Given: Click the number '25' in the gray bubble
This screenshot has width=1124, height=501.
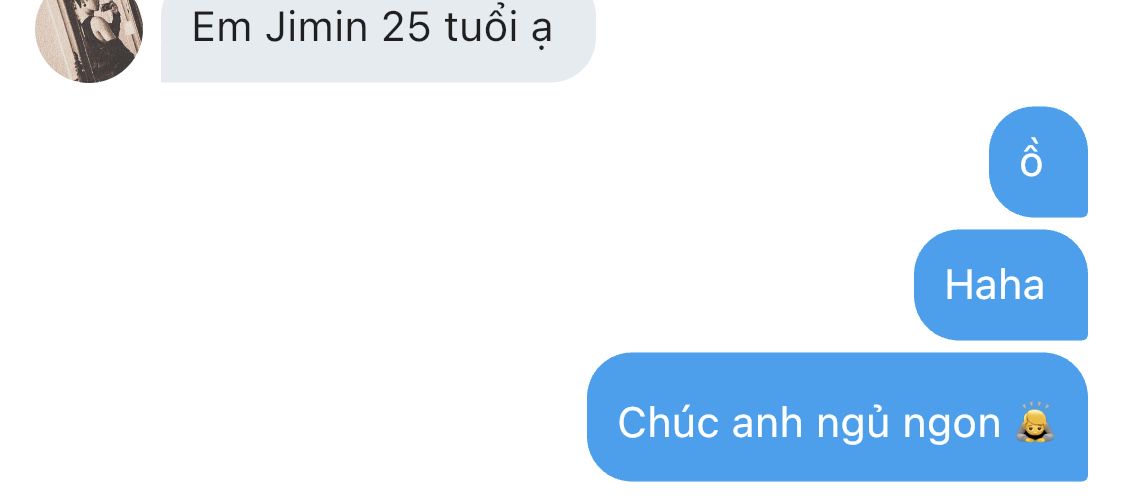Looking at the screenshot, I should pyautogui.click(x=406, y=28).
